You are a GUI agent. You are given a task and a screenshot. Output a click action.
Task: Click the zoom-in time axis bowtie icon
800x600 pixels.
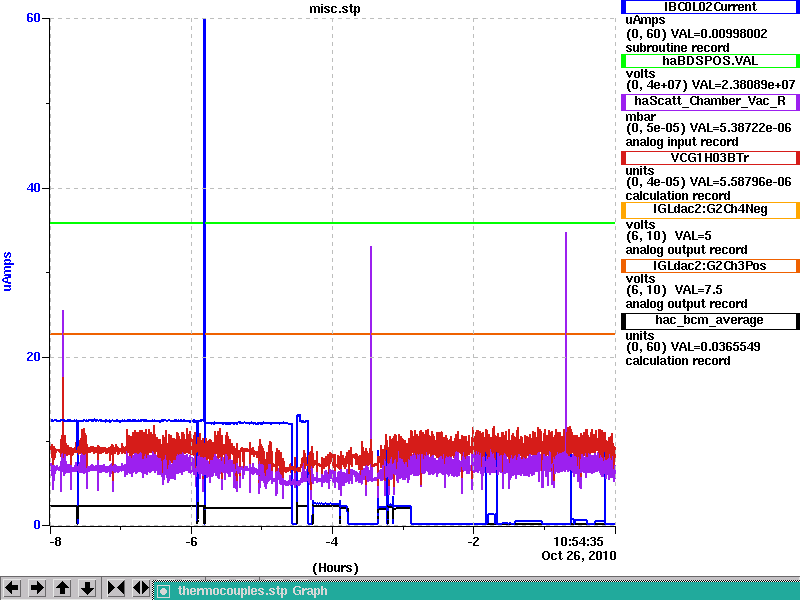click(x=116, y=588)
